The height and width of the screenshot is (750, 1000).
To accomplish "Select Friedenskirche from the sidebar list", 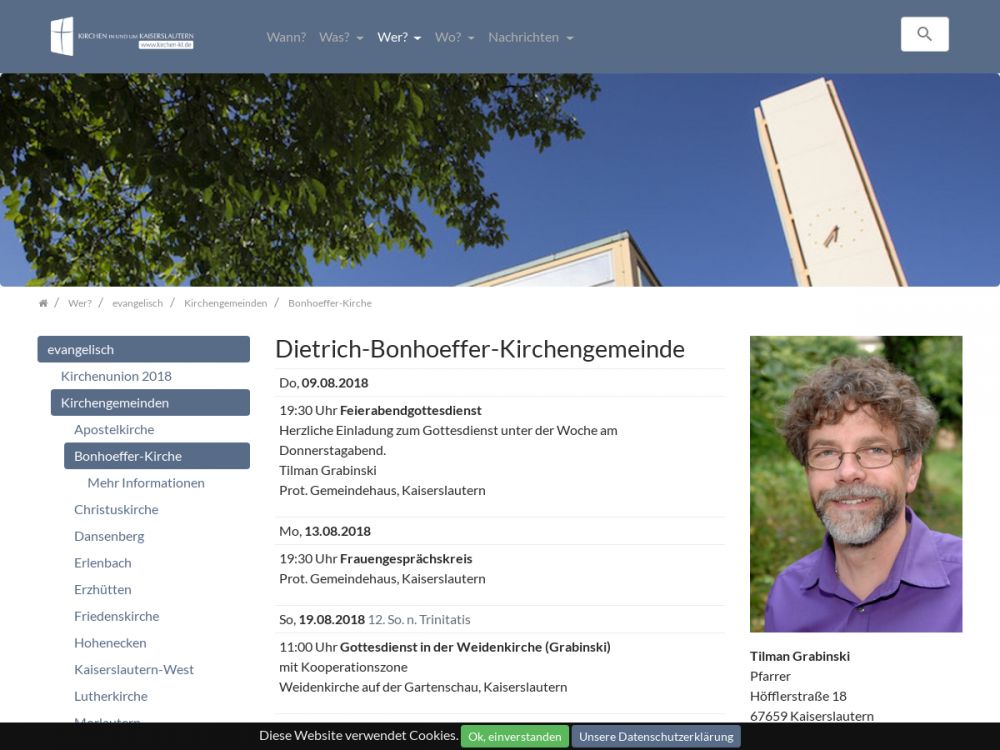I will click(116, 616).
